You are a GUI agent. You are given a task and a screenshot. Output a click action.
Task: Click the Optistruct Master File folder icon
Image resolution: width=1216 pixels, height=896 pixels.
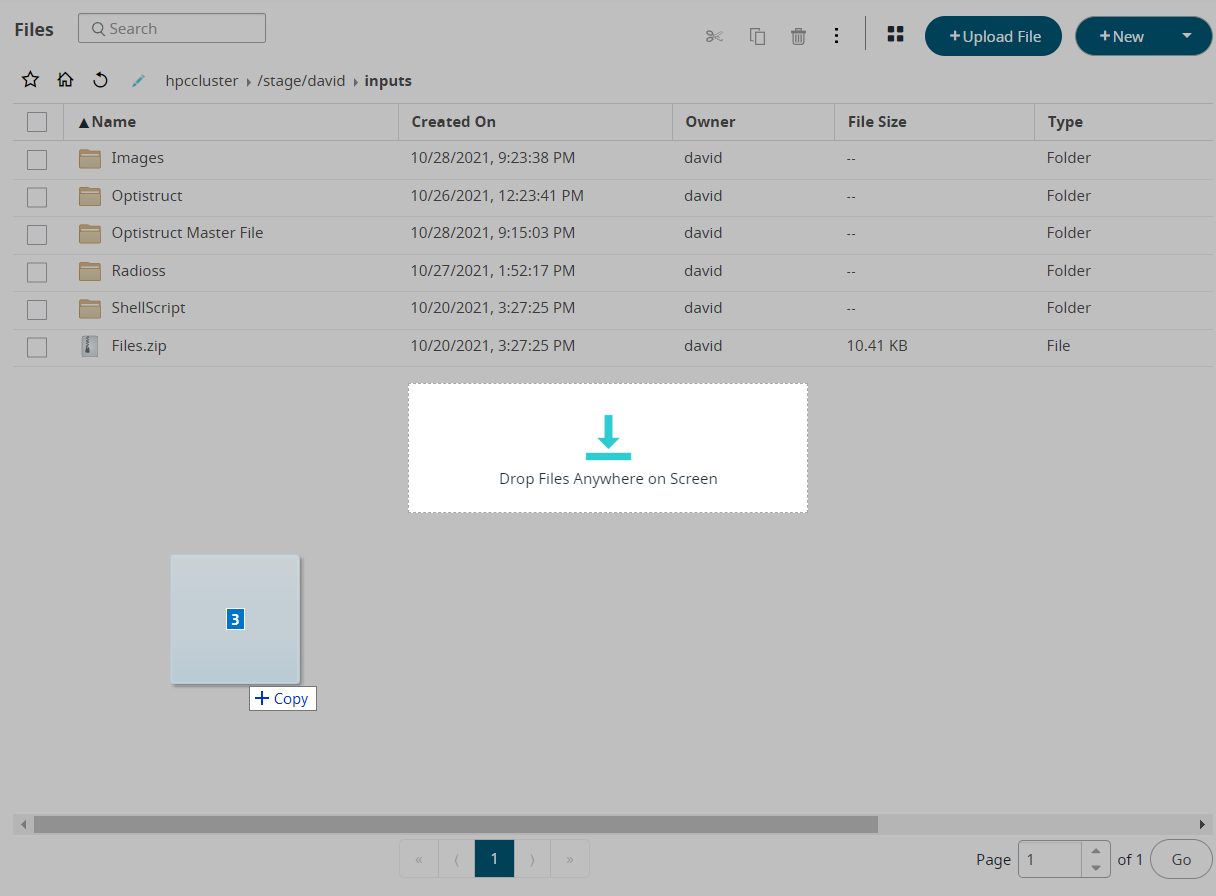click(90, 233)
